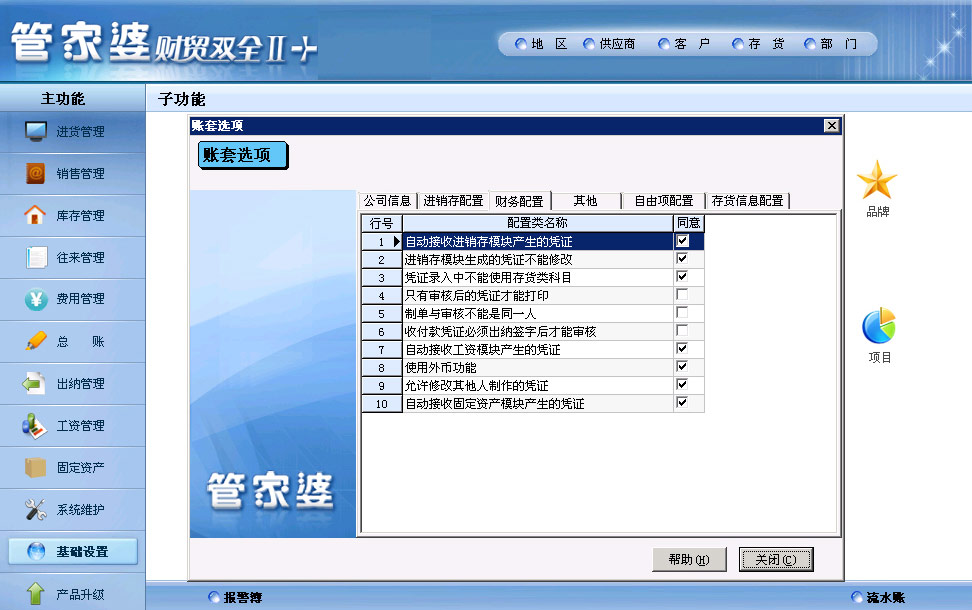
Task: Open 库存管理 house icon
Action: [36, 215]
